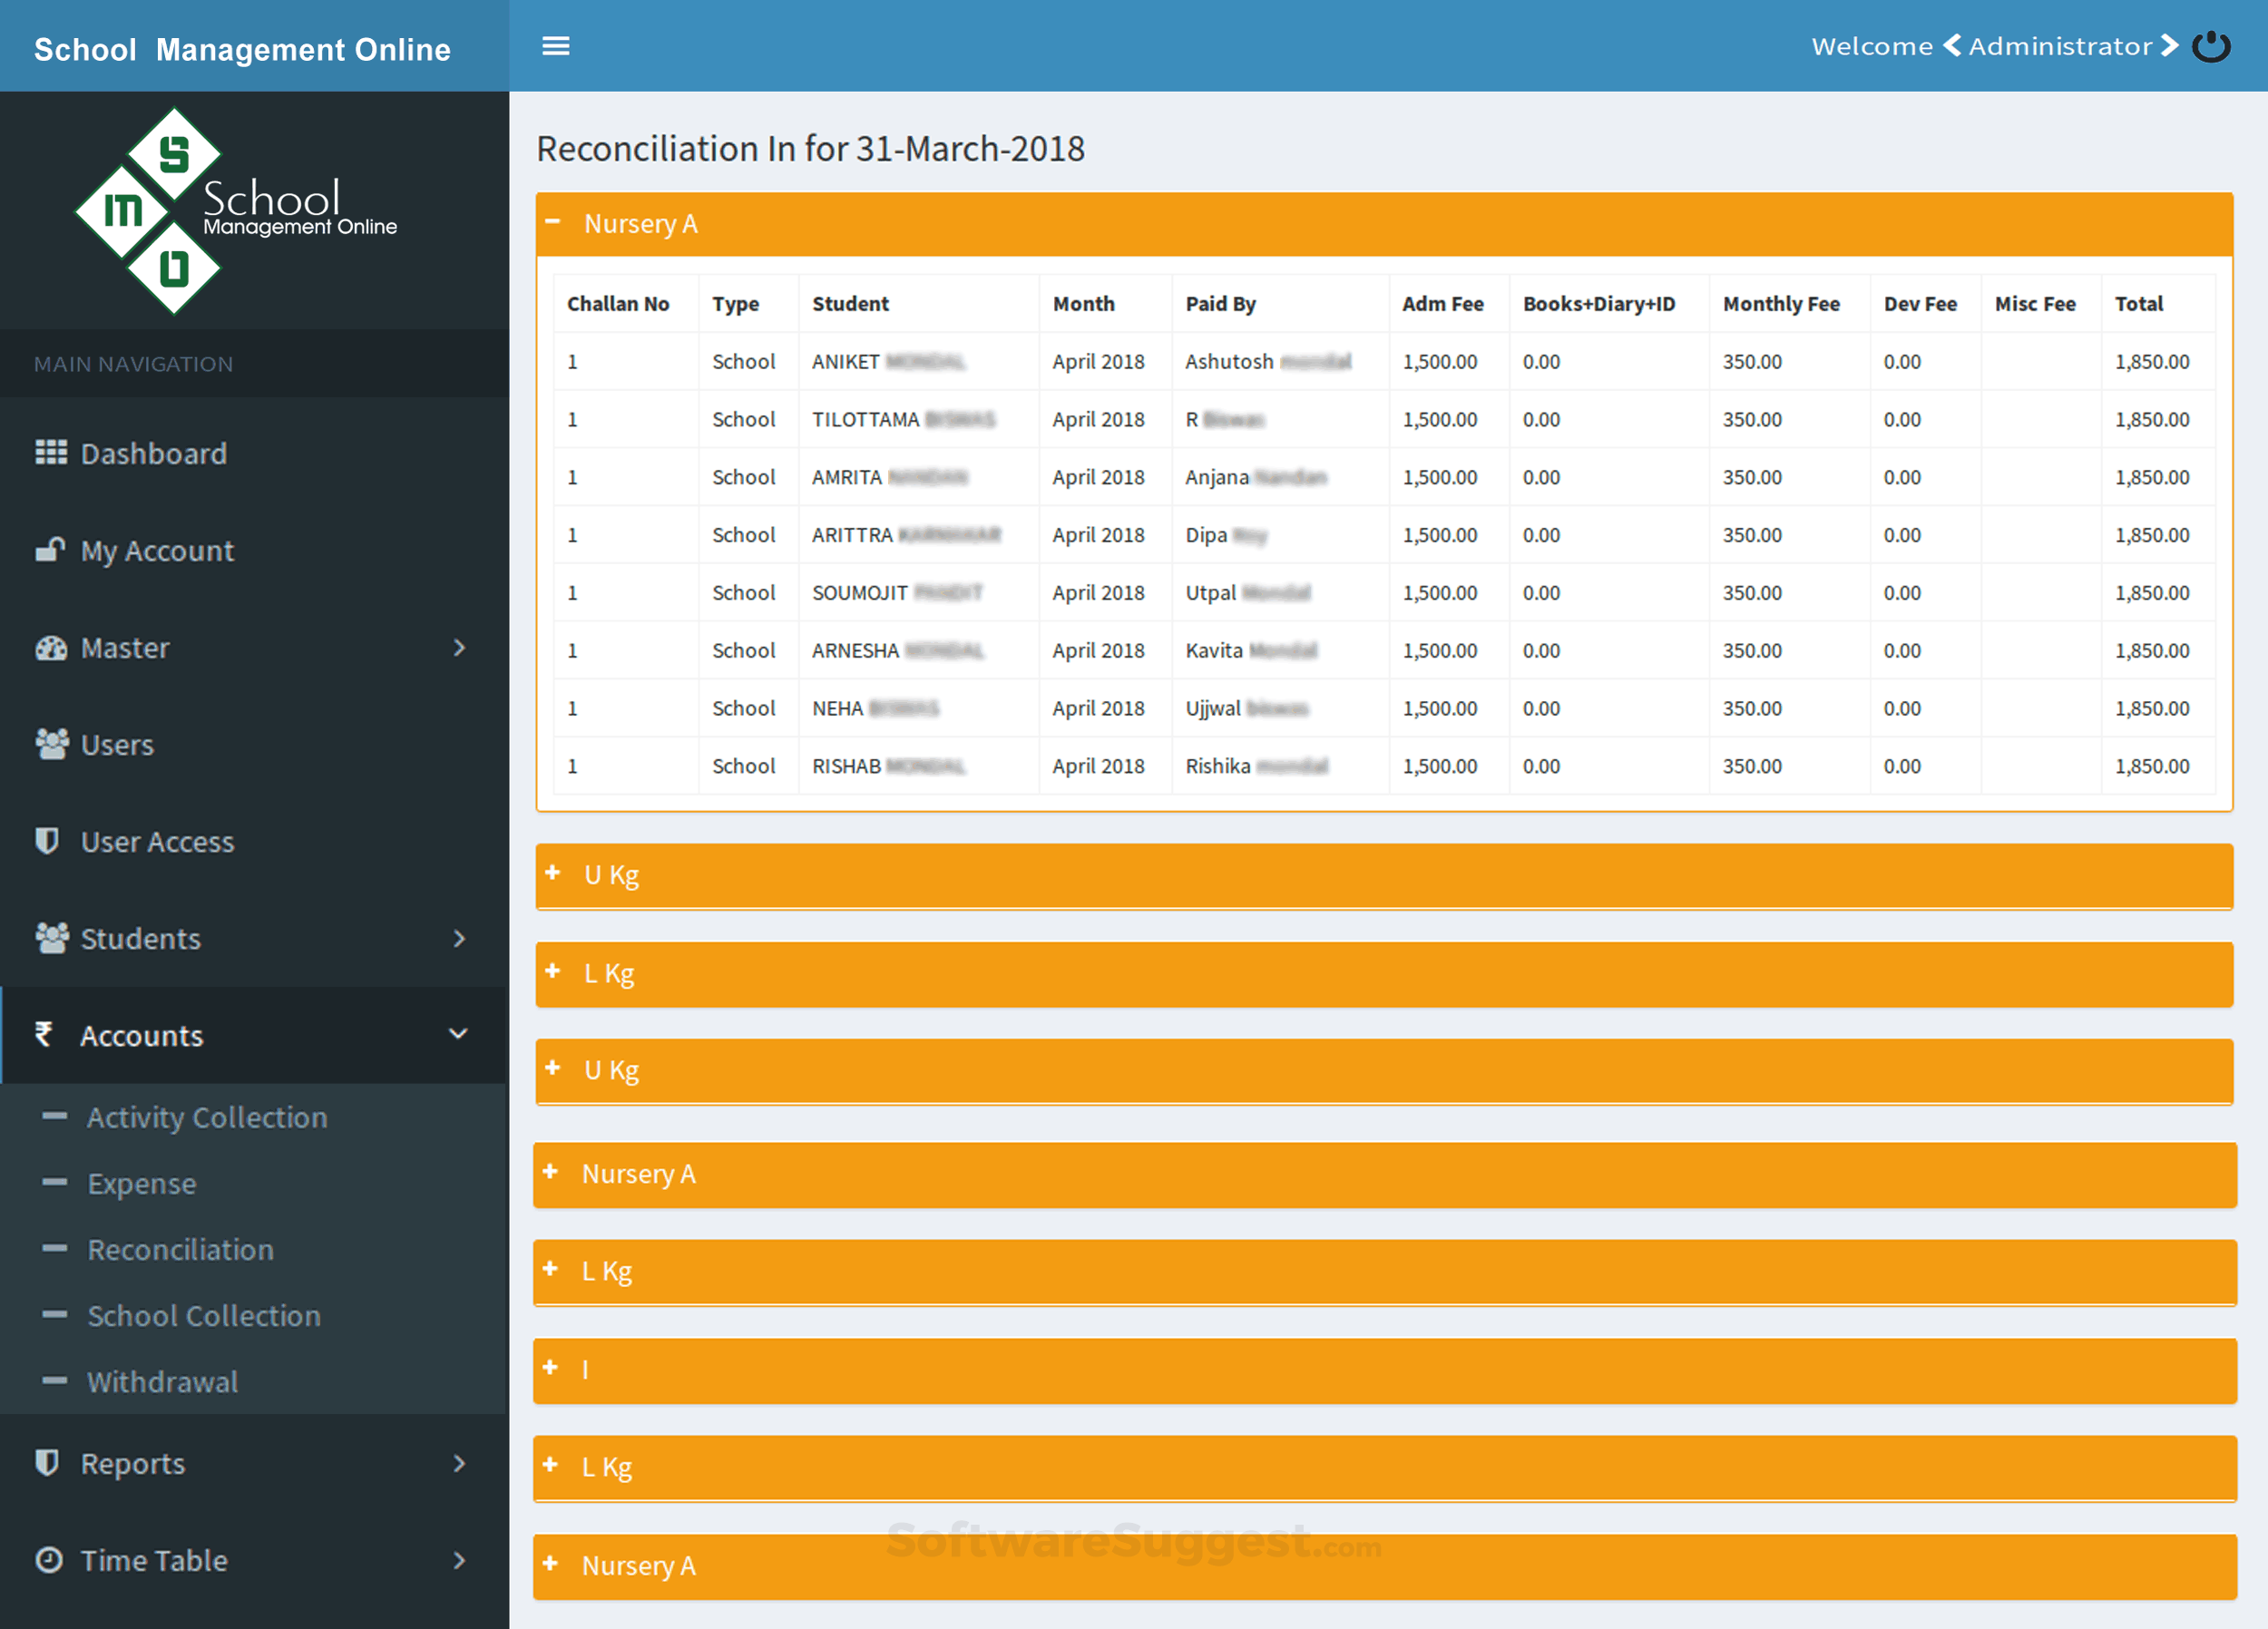Click the School Collection link
The width and height of the screenshot is (2268, 1629).
(204, 1315)
